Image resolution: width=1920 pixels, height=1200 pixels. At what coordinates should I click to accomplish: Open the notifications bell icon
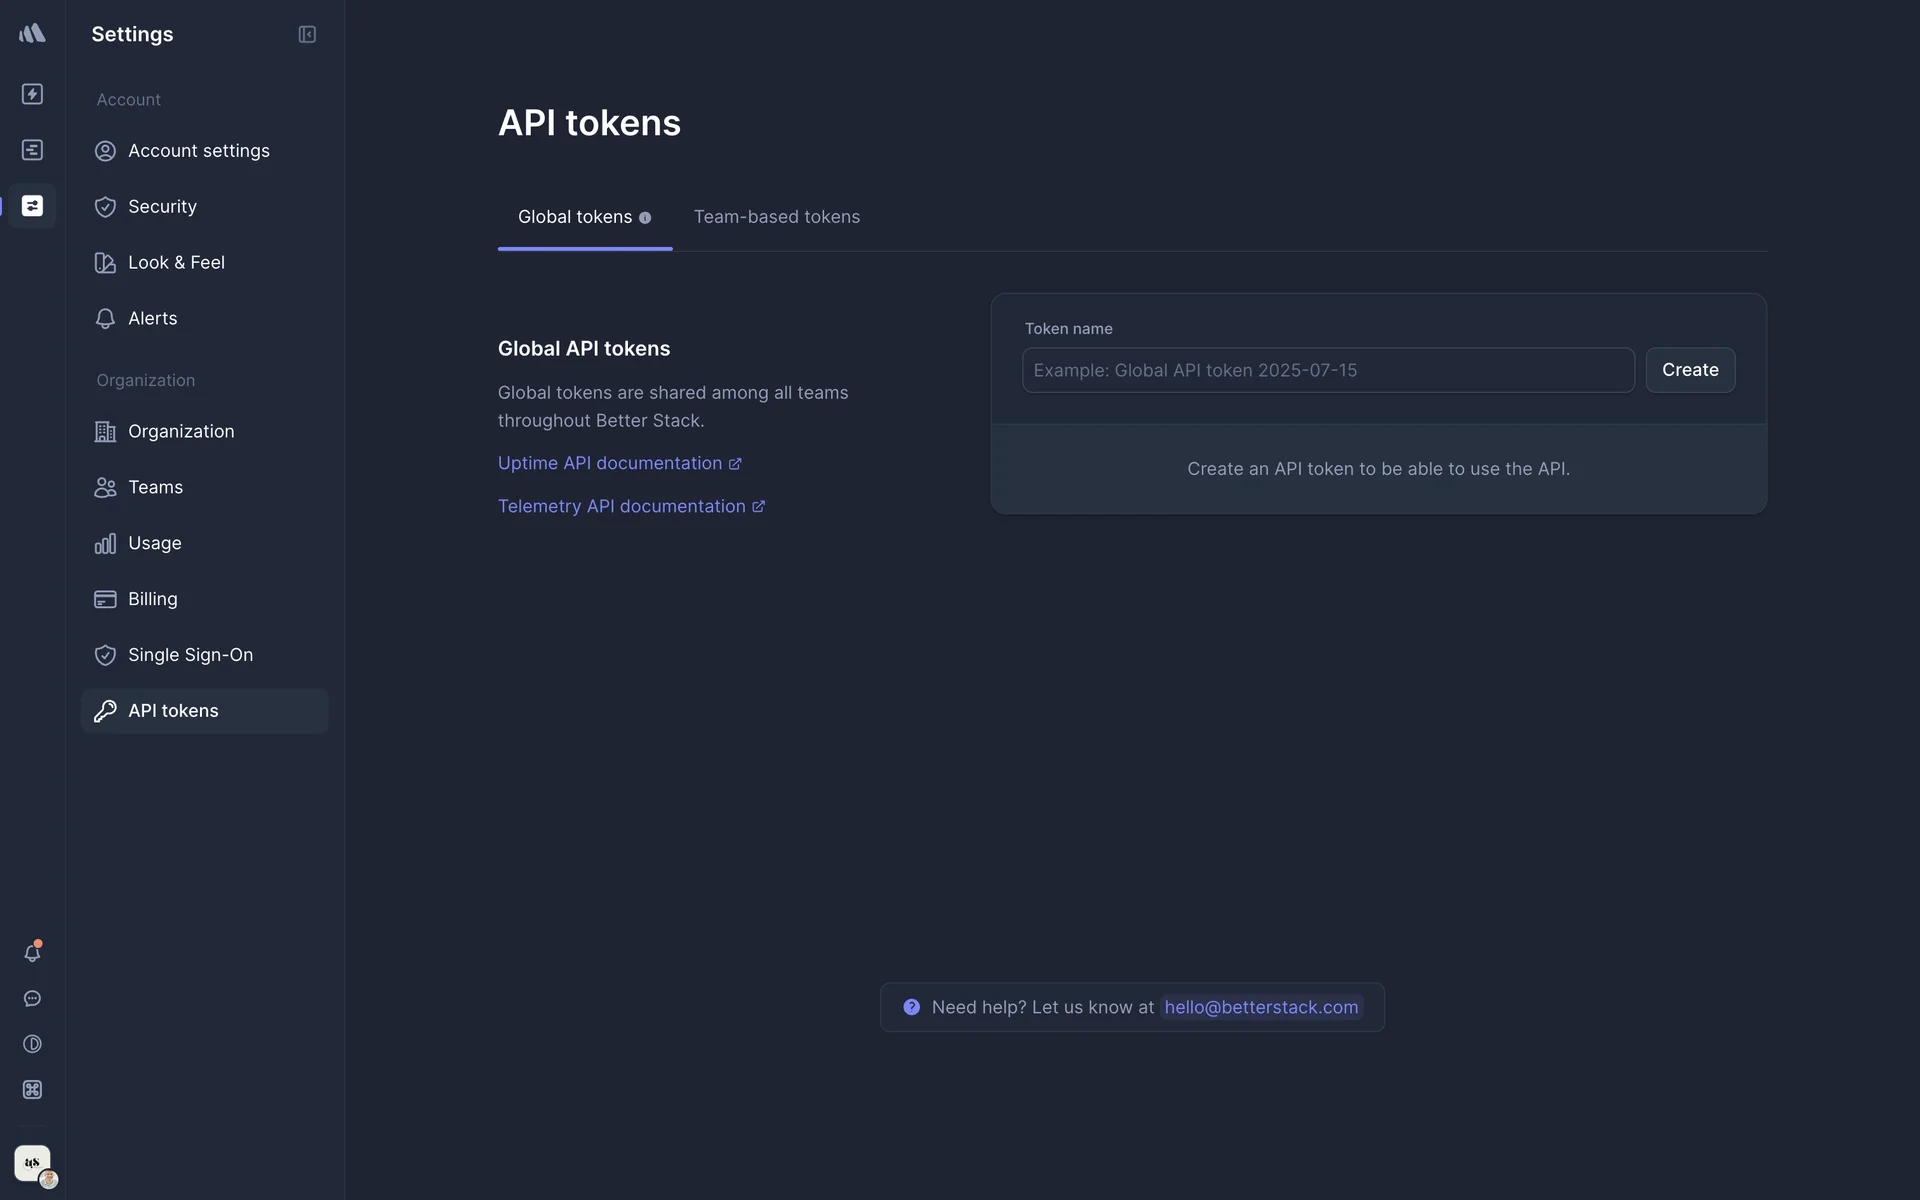[32, 953]
